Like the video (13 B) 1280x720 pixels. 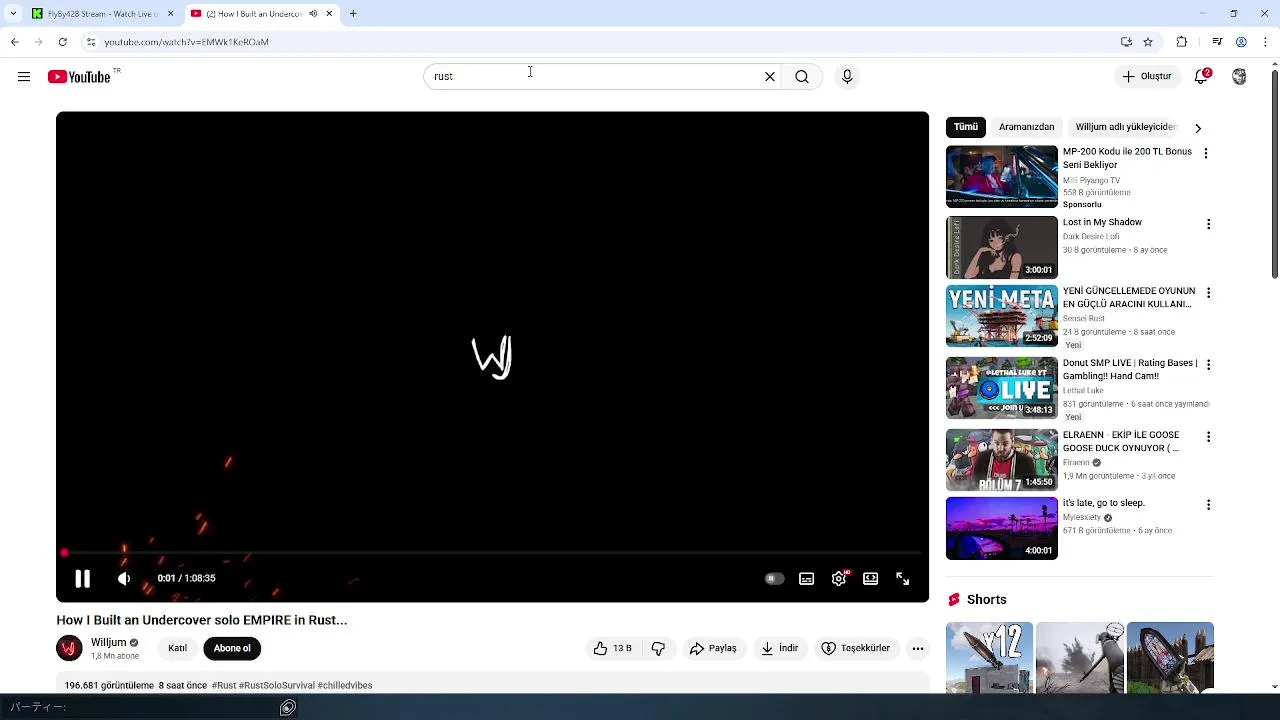pos(612,648)
